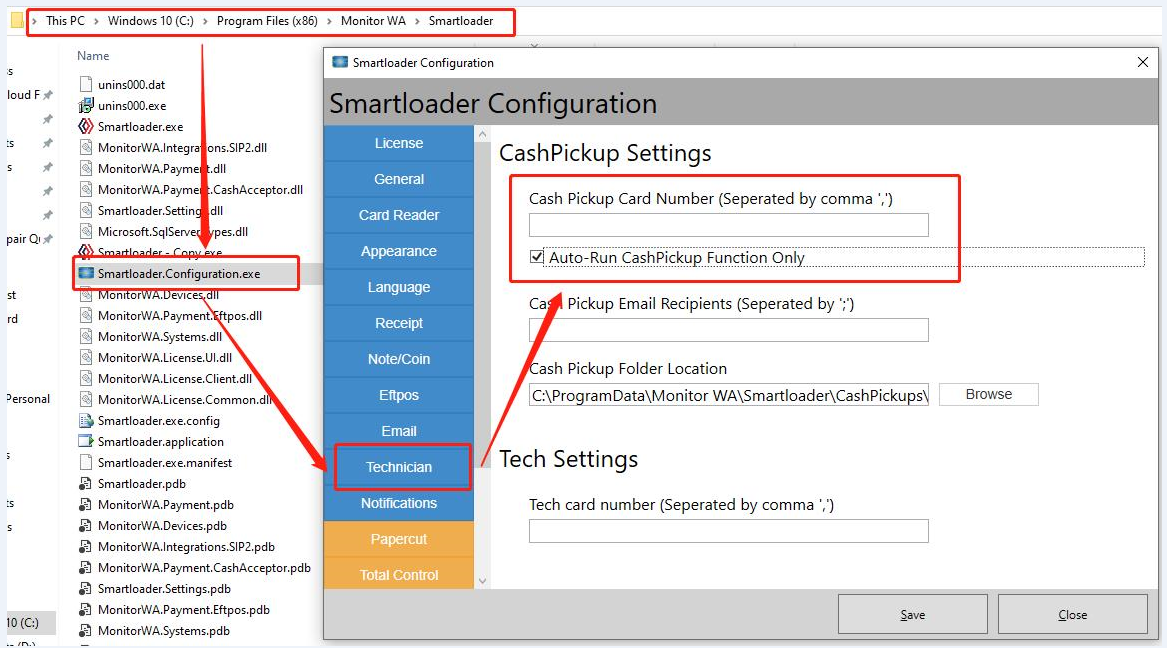
Task: Click the MonitorWA.Devices.pdb file icon
Action: coord(86,525)
